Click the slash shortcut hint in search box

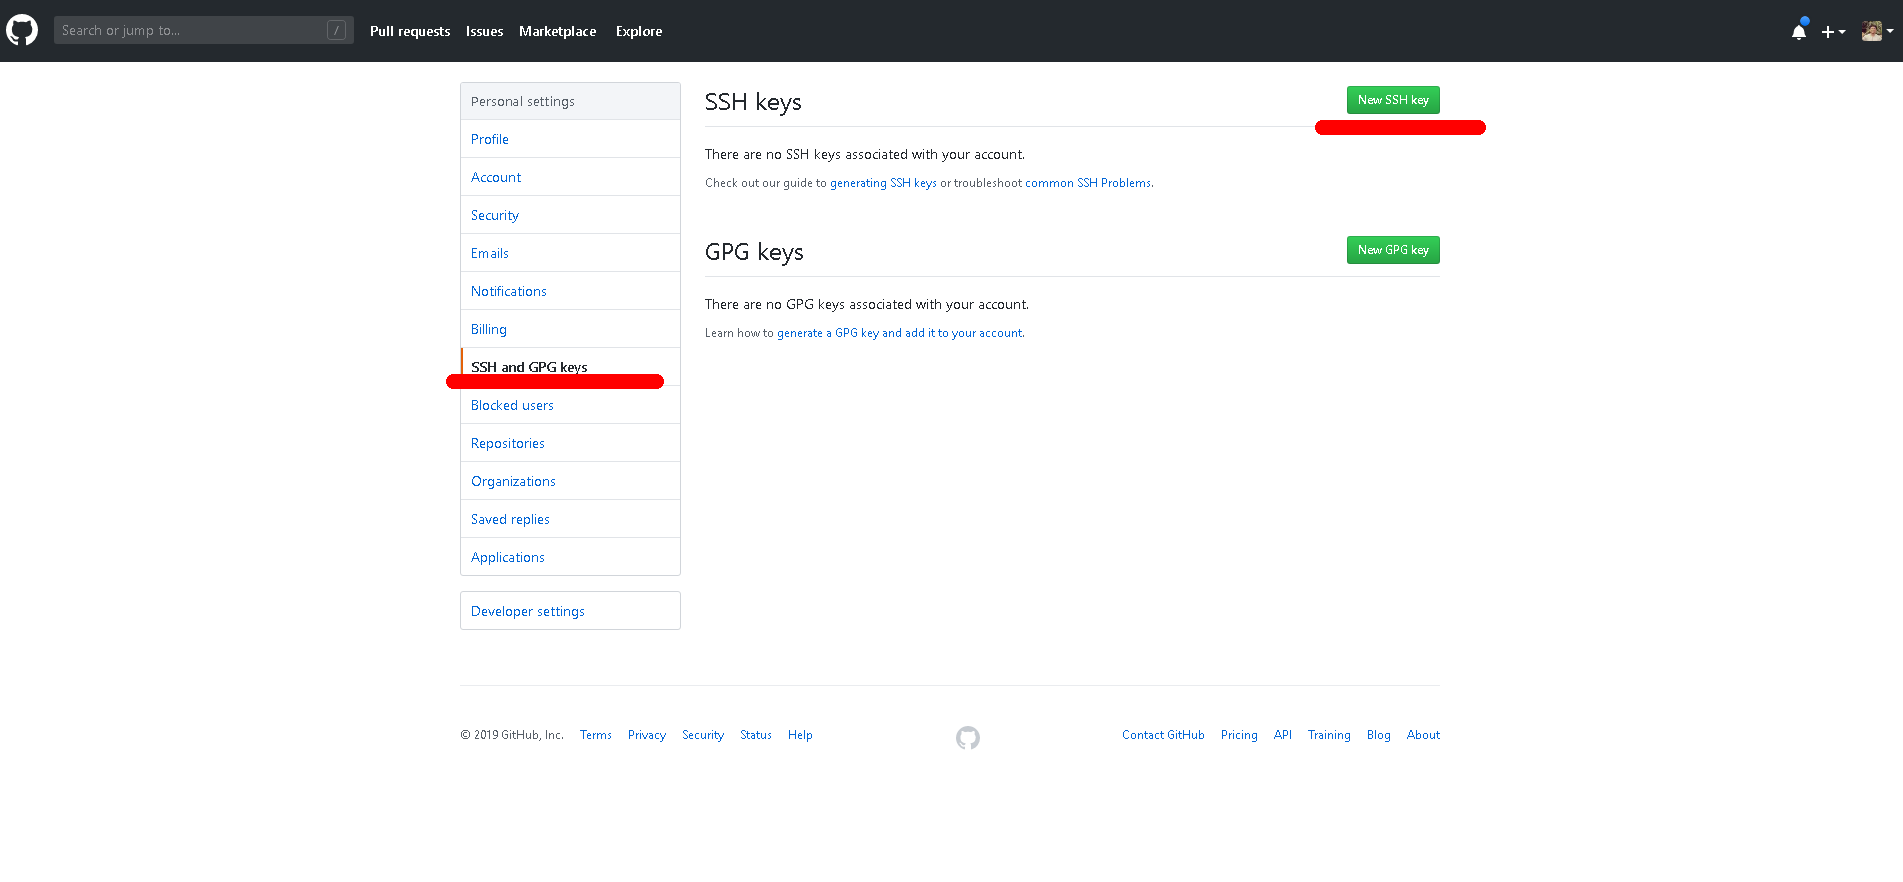coord(337,30)
